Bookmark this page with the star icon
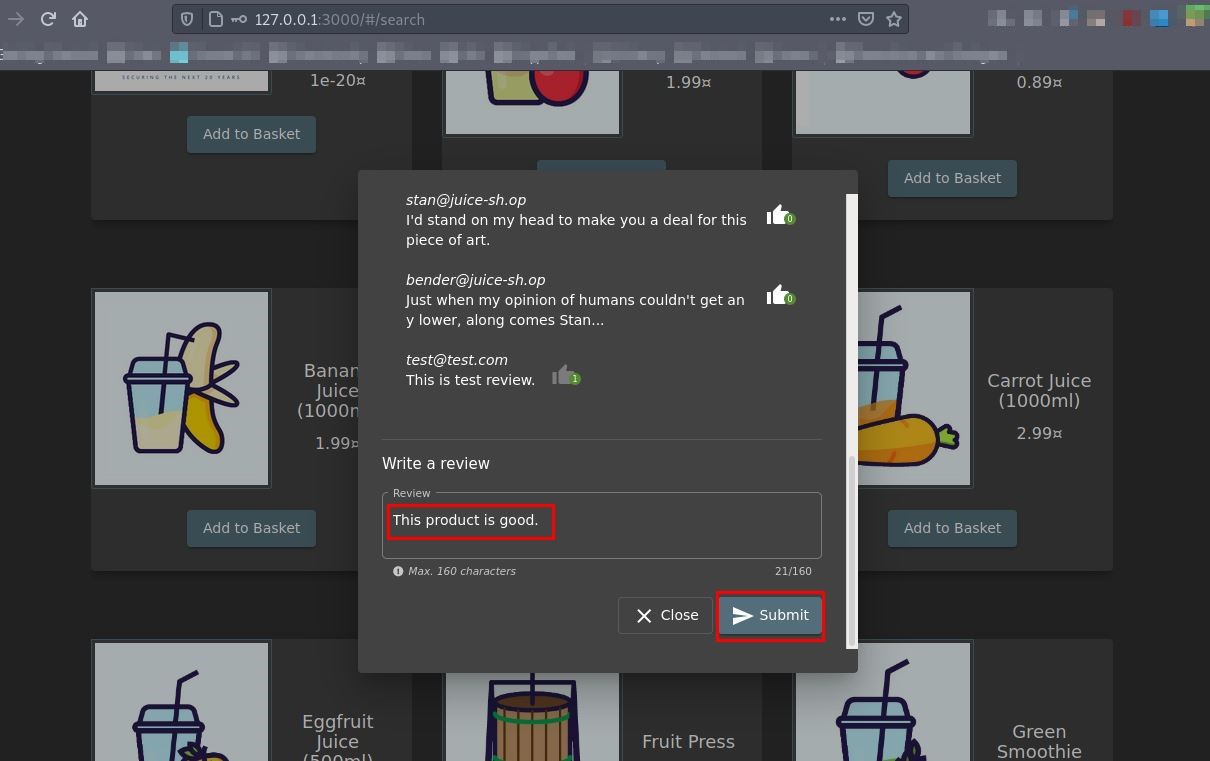Viewport: 1210px width, 761px height. click(x=894, y=19)
